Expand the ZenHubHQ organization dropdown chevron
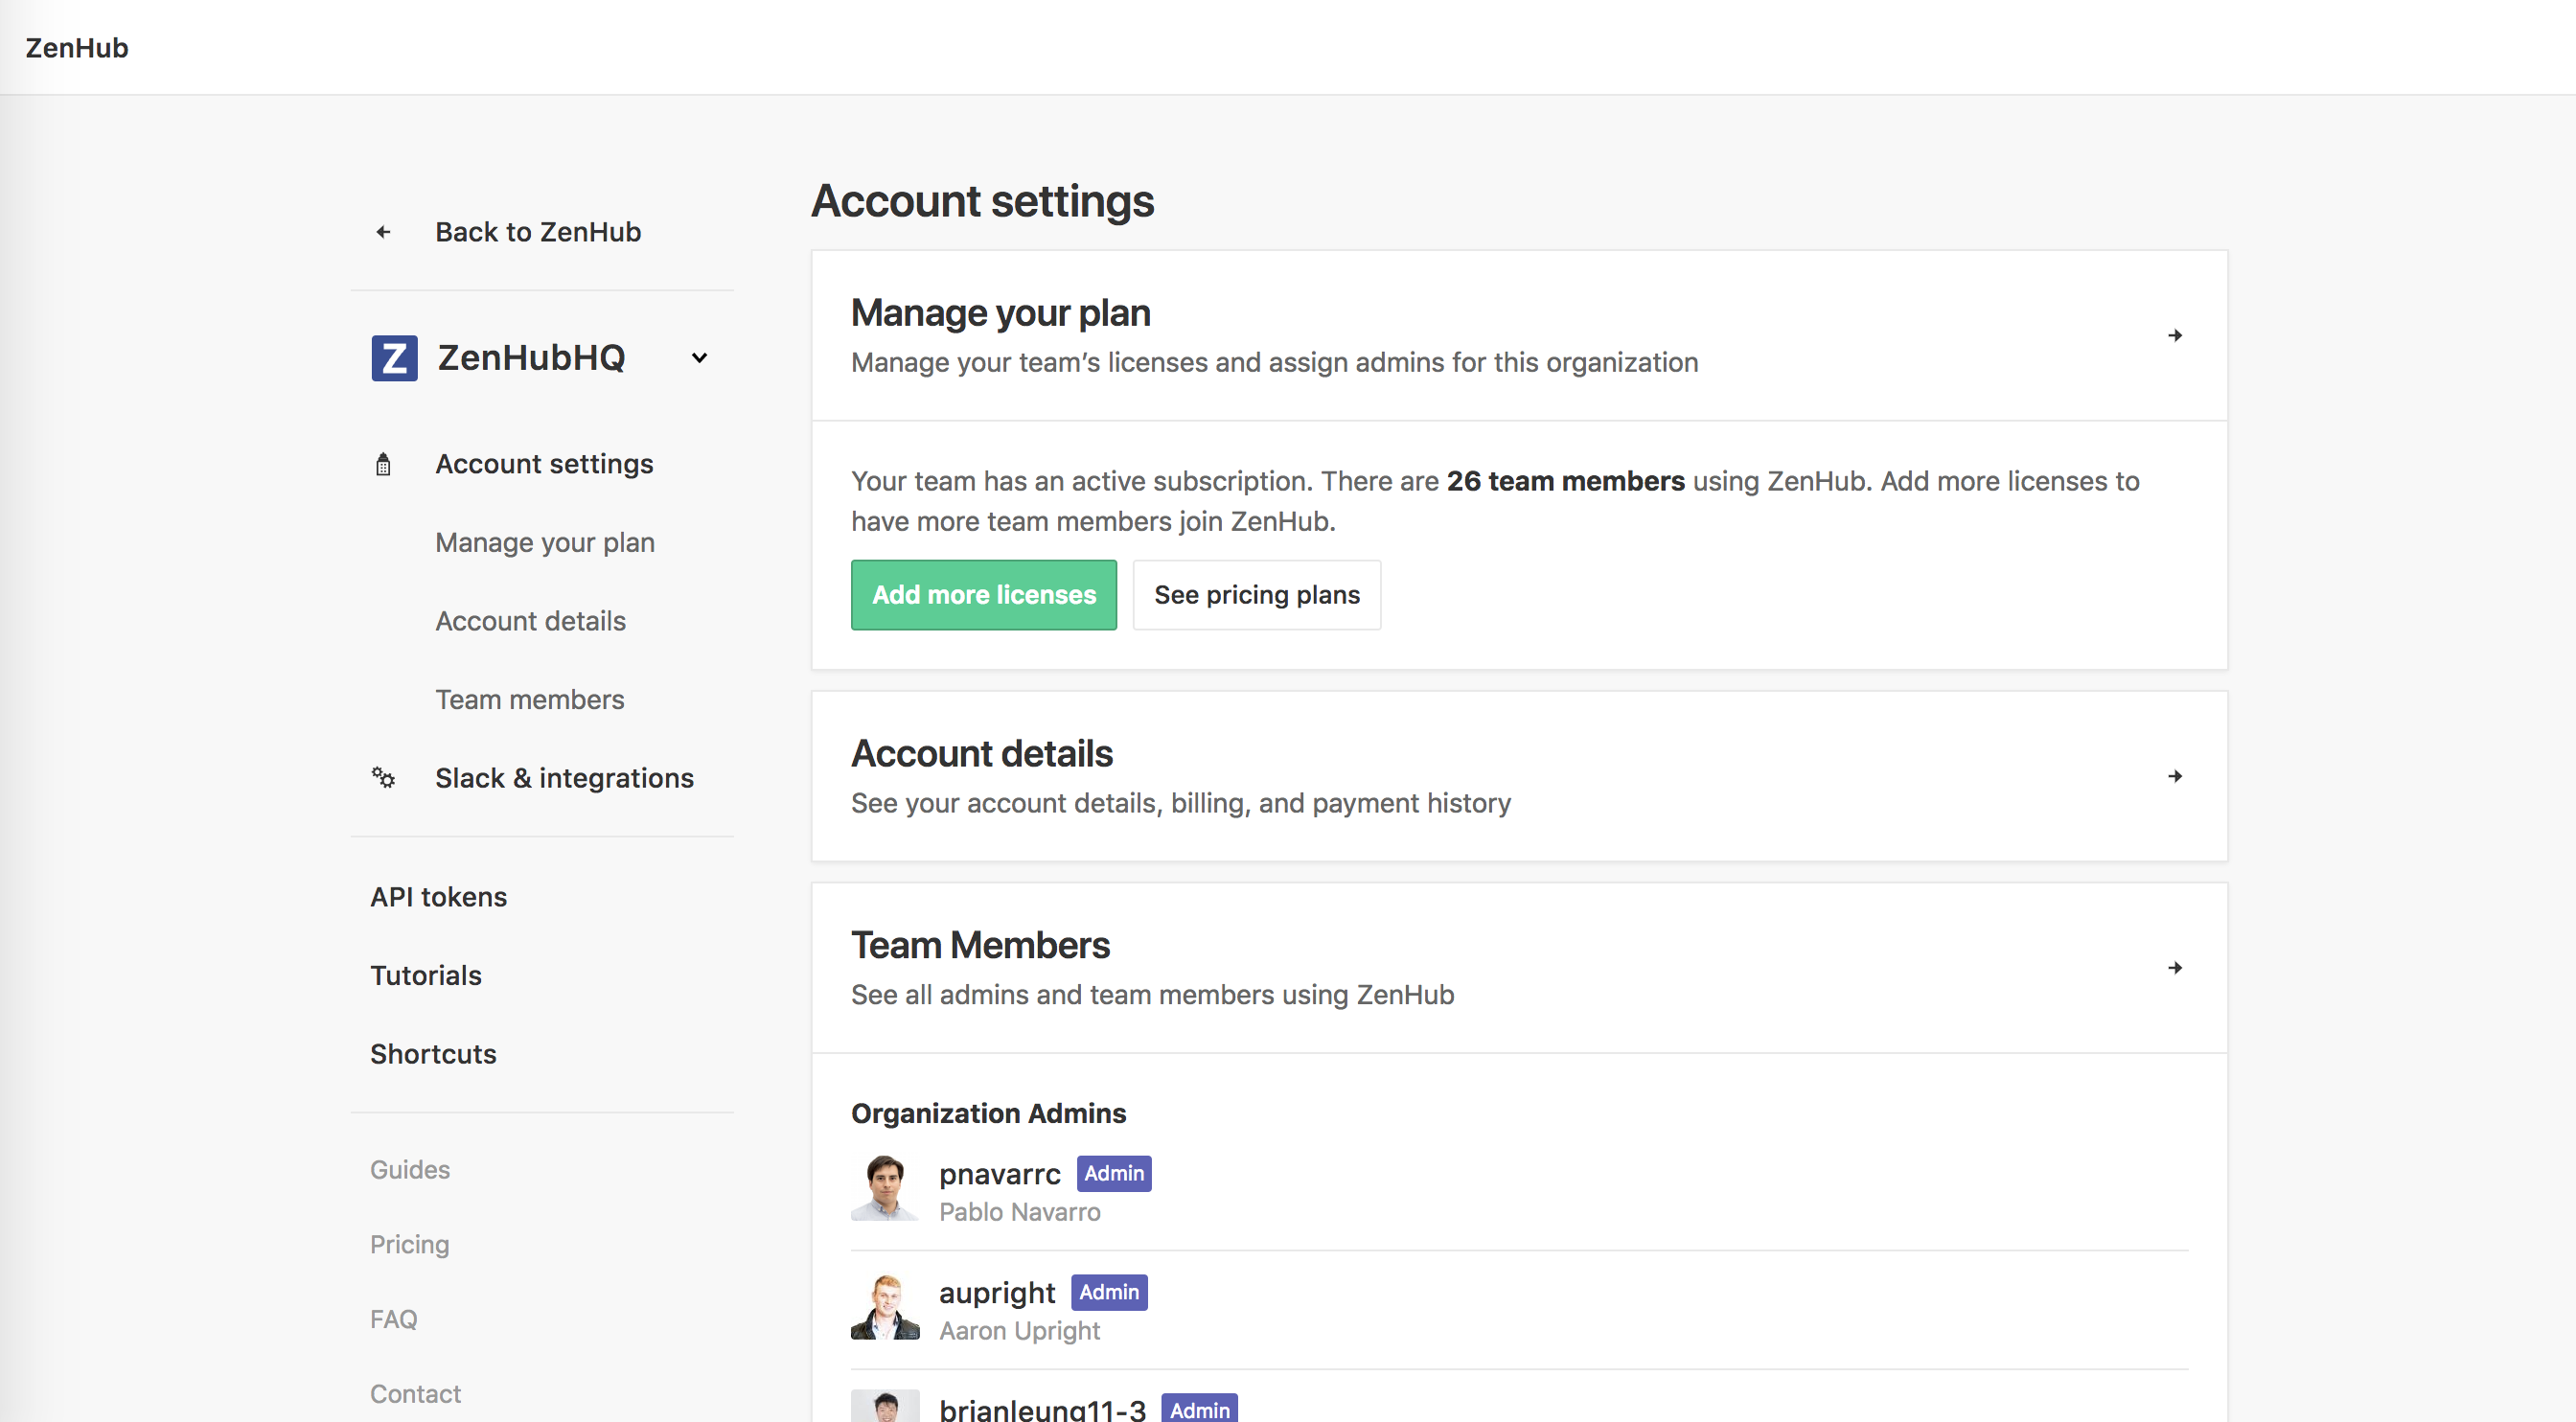 click(x=699, y=358)
